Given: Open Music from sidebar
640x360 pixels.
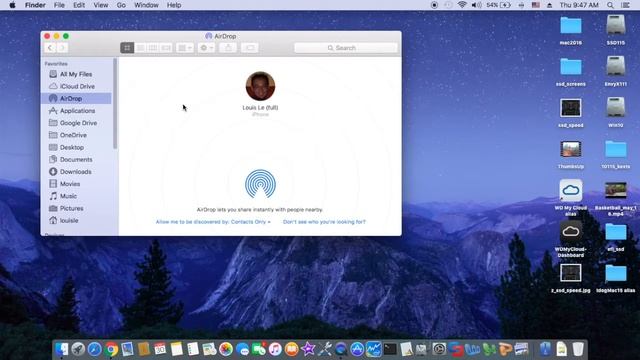Looking at the screenshot, I should [x=76, y=196].
